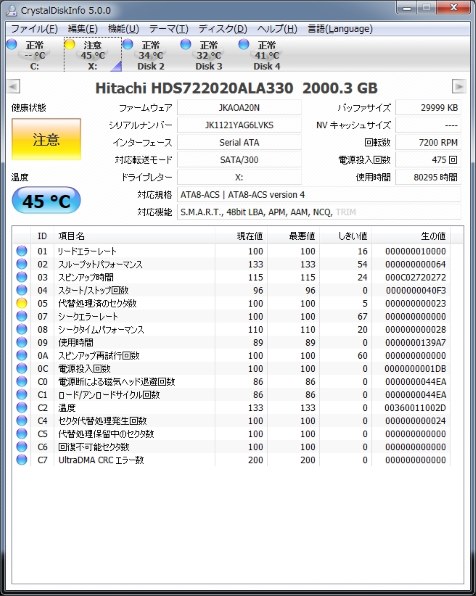The width and height of the screenshot is (476, 596).
Task: Open the テーマ(T) menu
Action: tap(169, 29)
